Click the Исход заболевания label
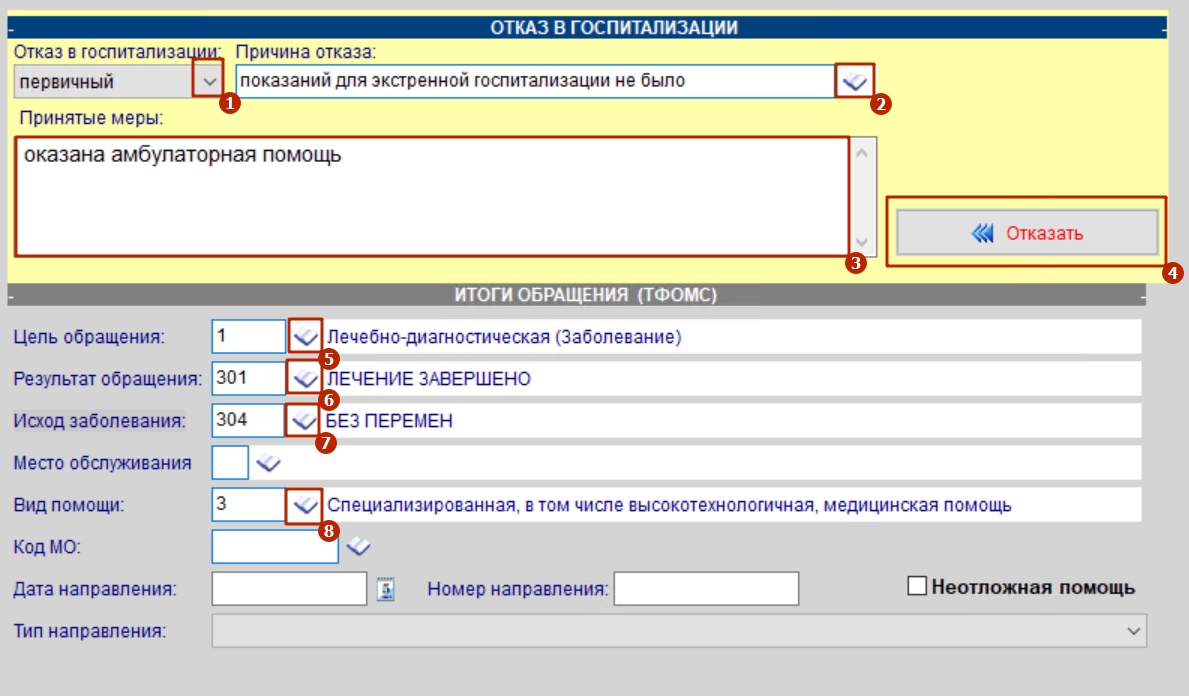 [99, 421]
